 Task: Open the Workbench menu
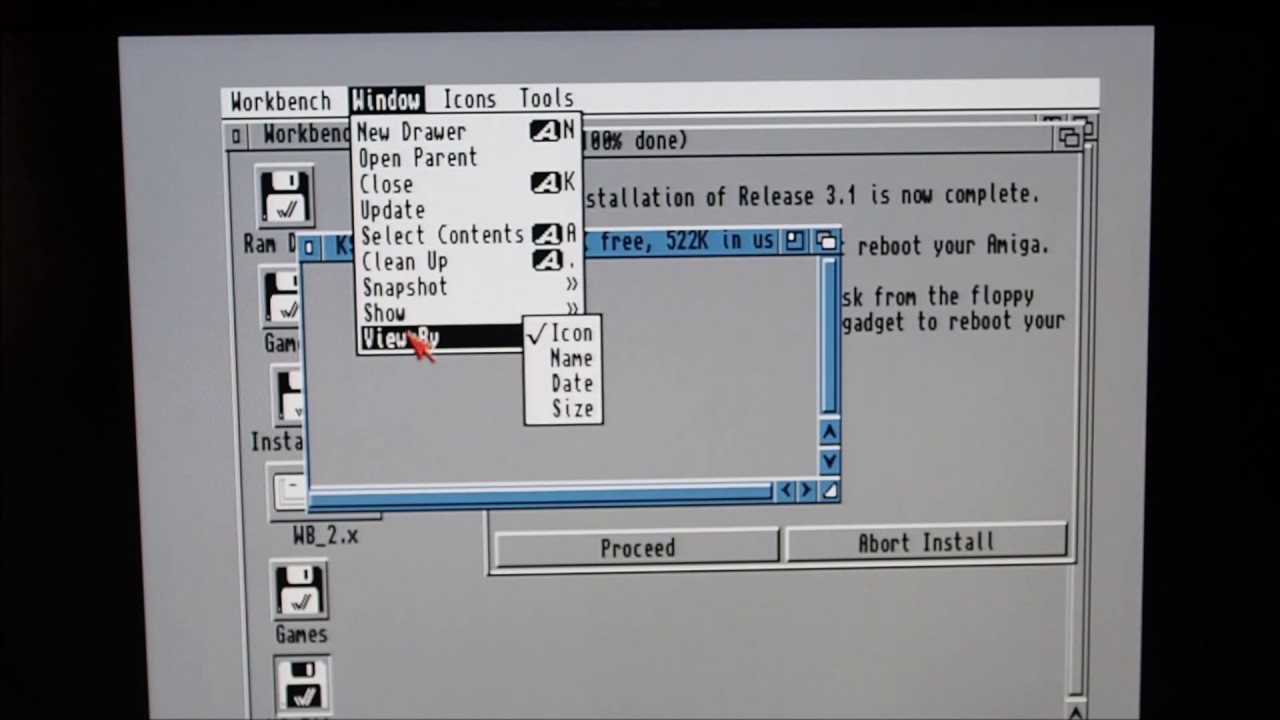280,101
